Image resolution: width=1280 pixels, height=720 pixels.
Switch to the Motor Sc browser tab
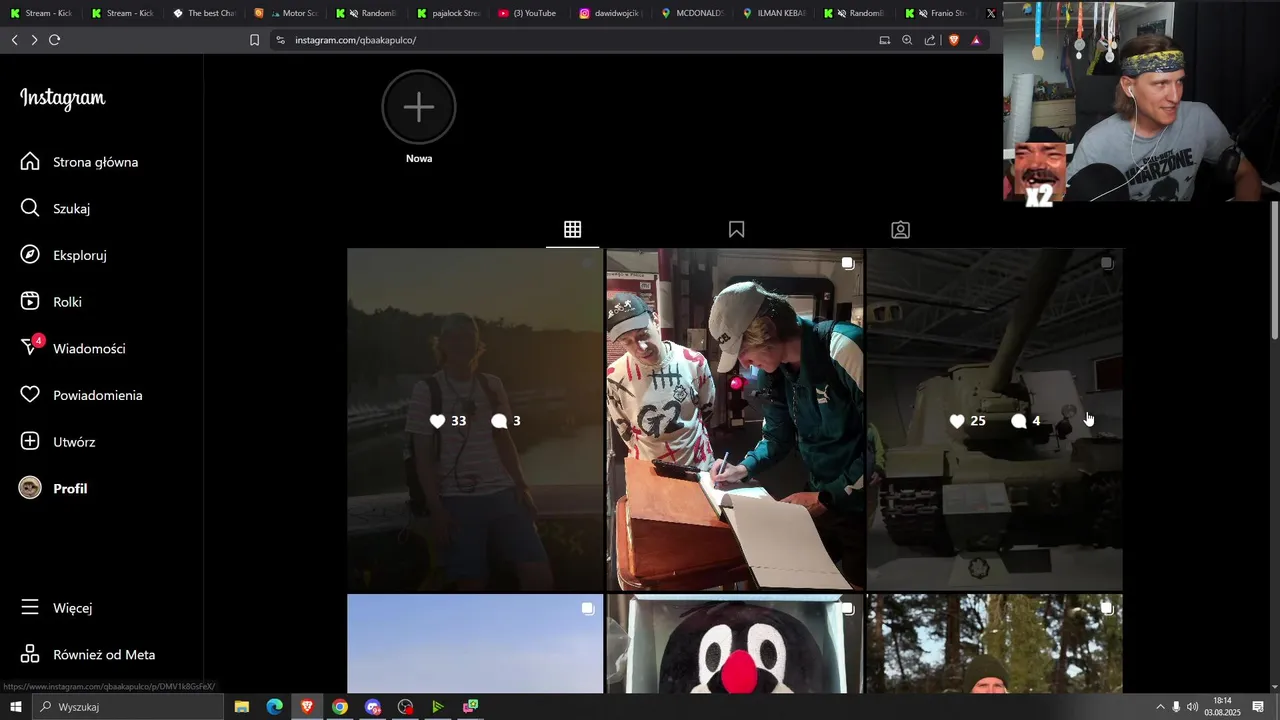point(286,13)
